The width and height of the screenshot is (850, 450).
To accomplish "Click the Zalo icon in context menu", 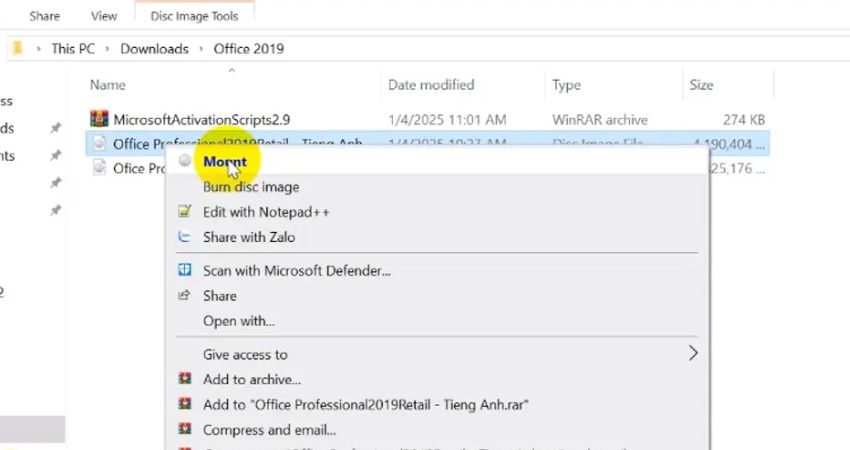I will [x=184, y=237].
